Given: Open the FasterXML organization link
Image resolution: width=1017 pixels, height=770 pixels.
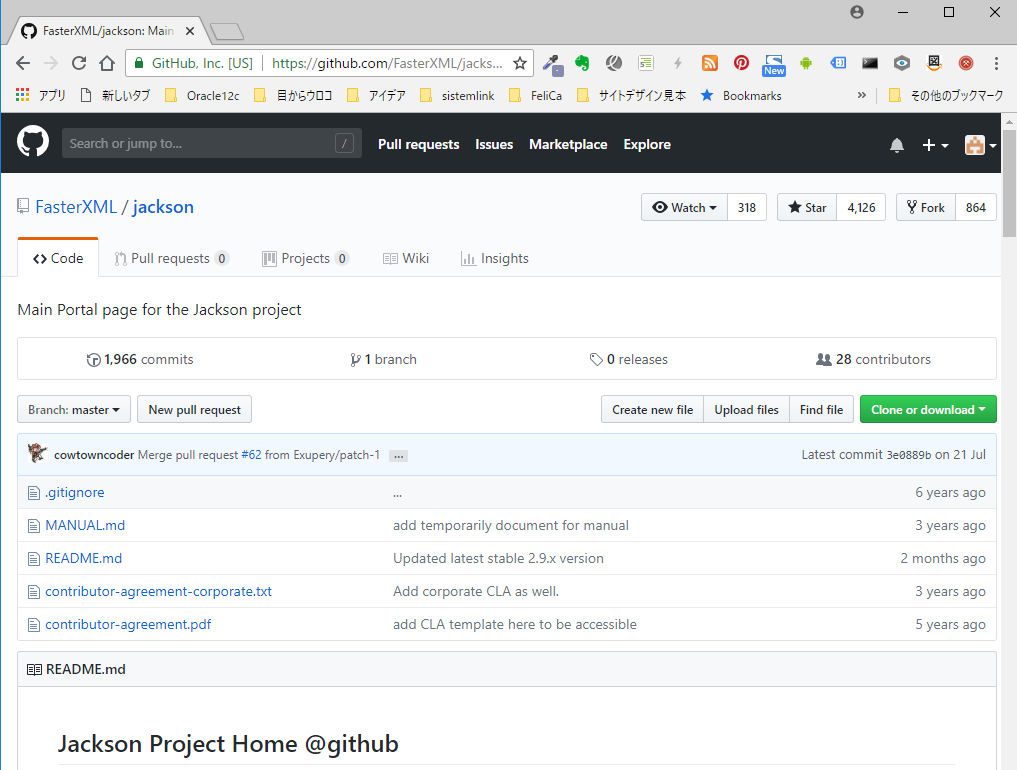Looking at the screenshot, I should (76, 207).
